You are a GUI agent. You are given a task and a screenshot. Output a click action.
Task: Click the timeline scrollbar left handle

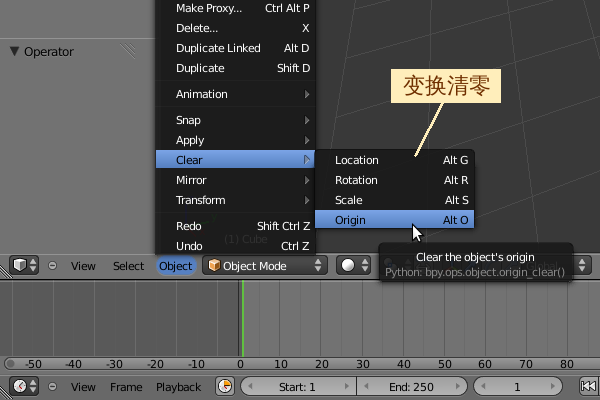10,363
